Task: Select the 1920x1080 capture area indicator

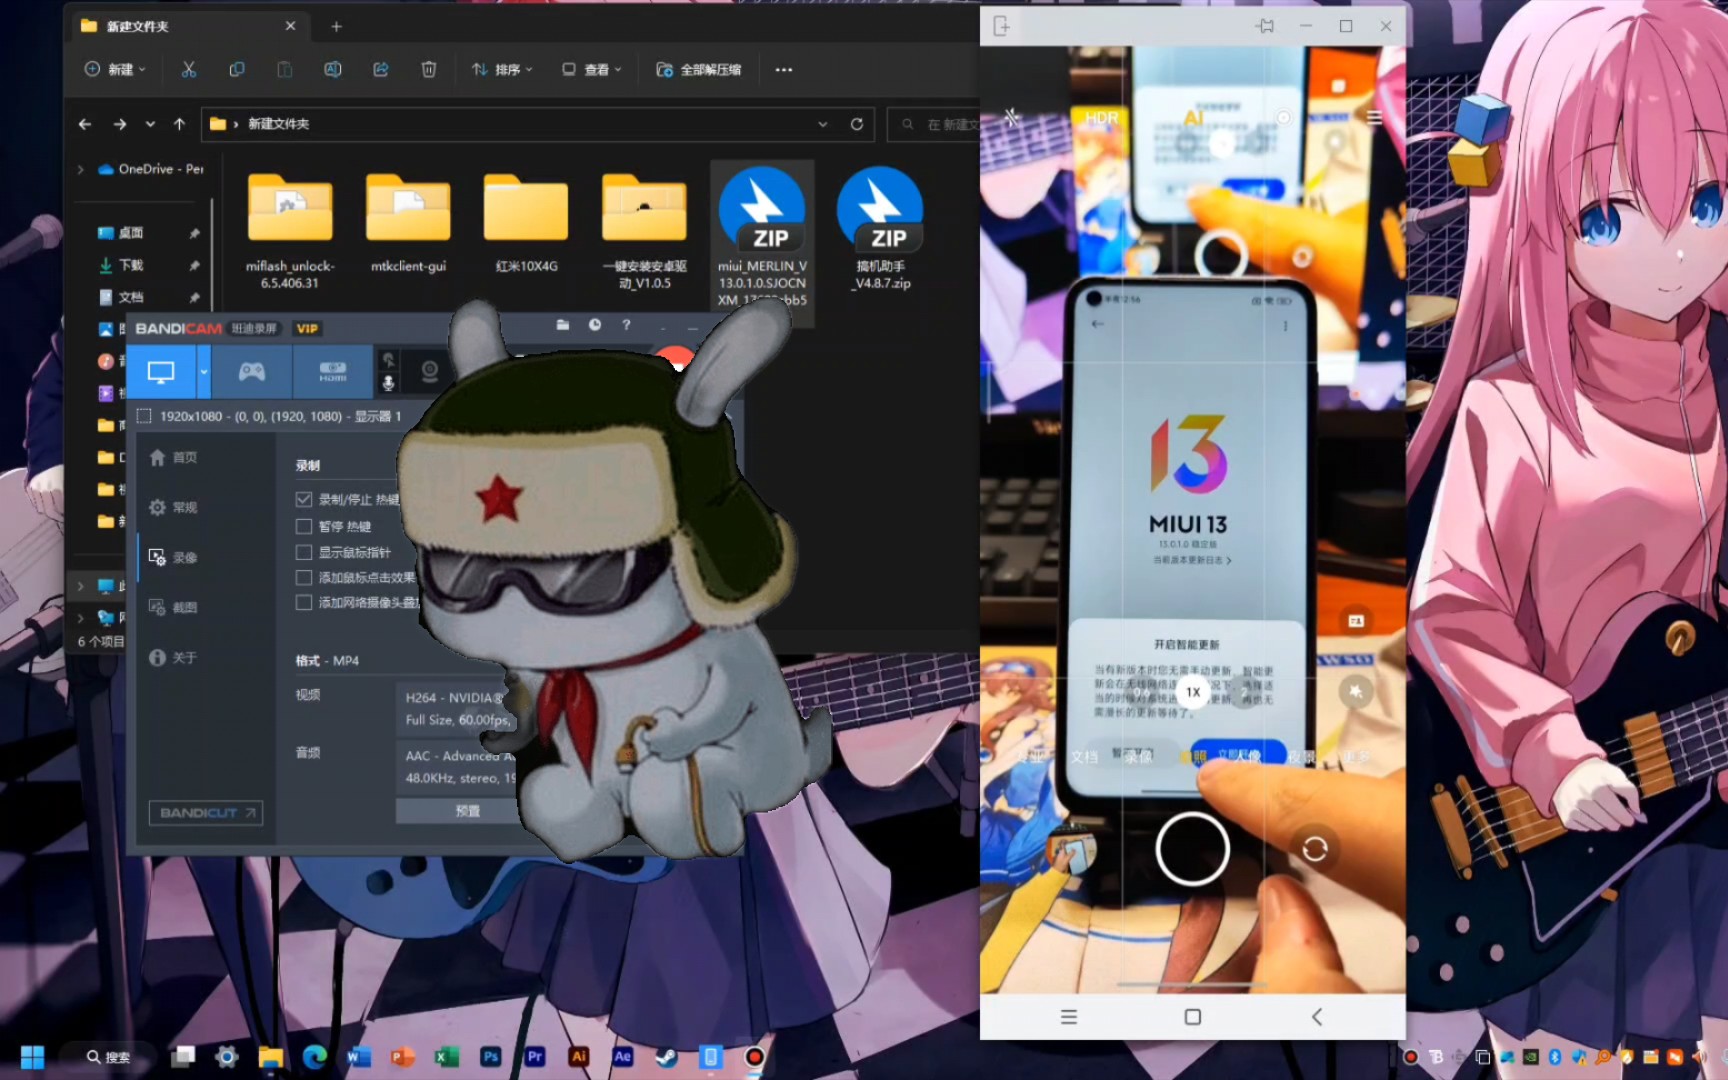Action: click(269, 416)
